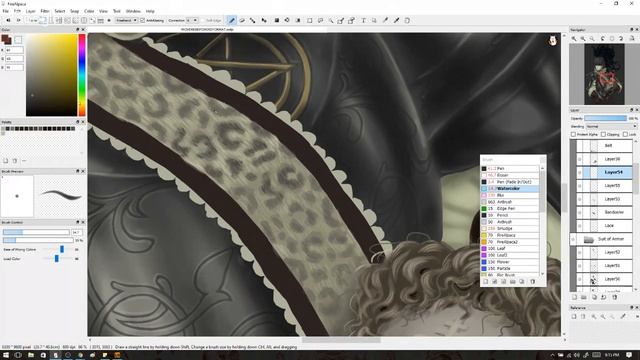Click duplicate layer icon below layer list
The image size is (640, 360).
click(x=594, y=298)
